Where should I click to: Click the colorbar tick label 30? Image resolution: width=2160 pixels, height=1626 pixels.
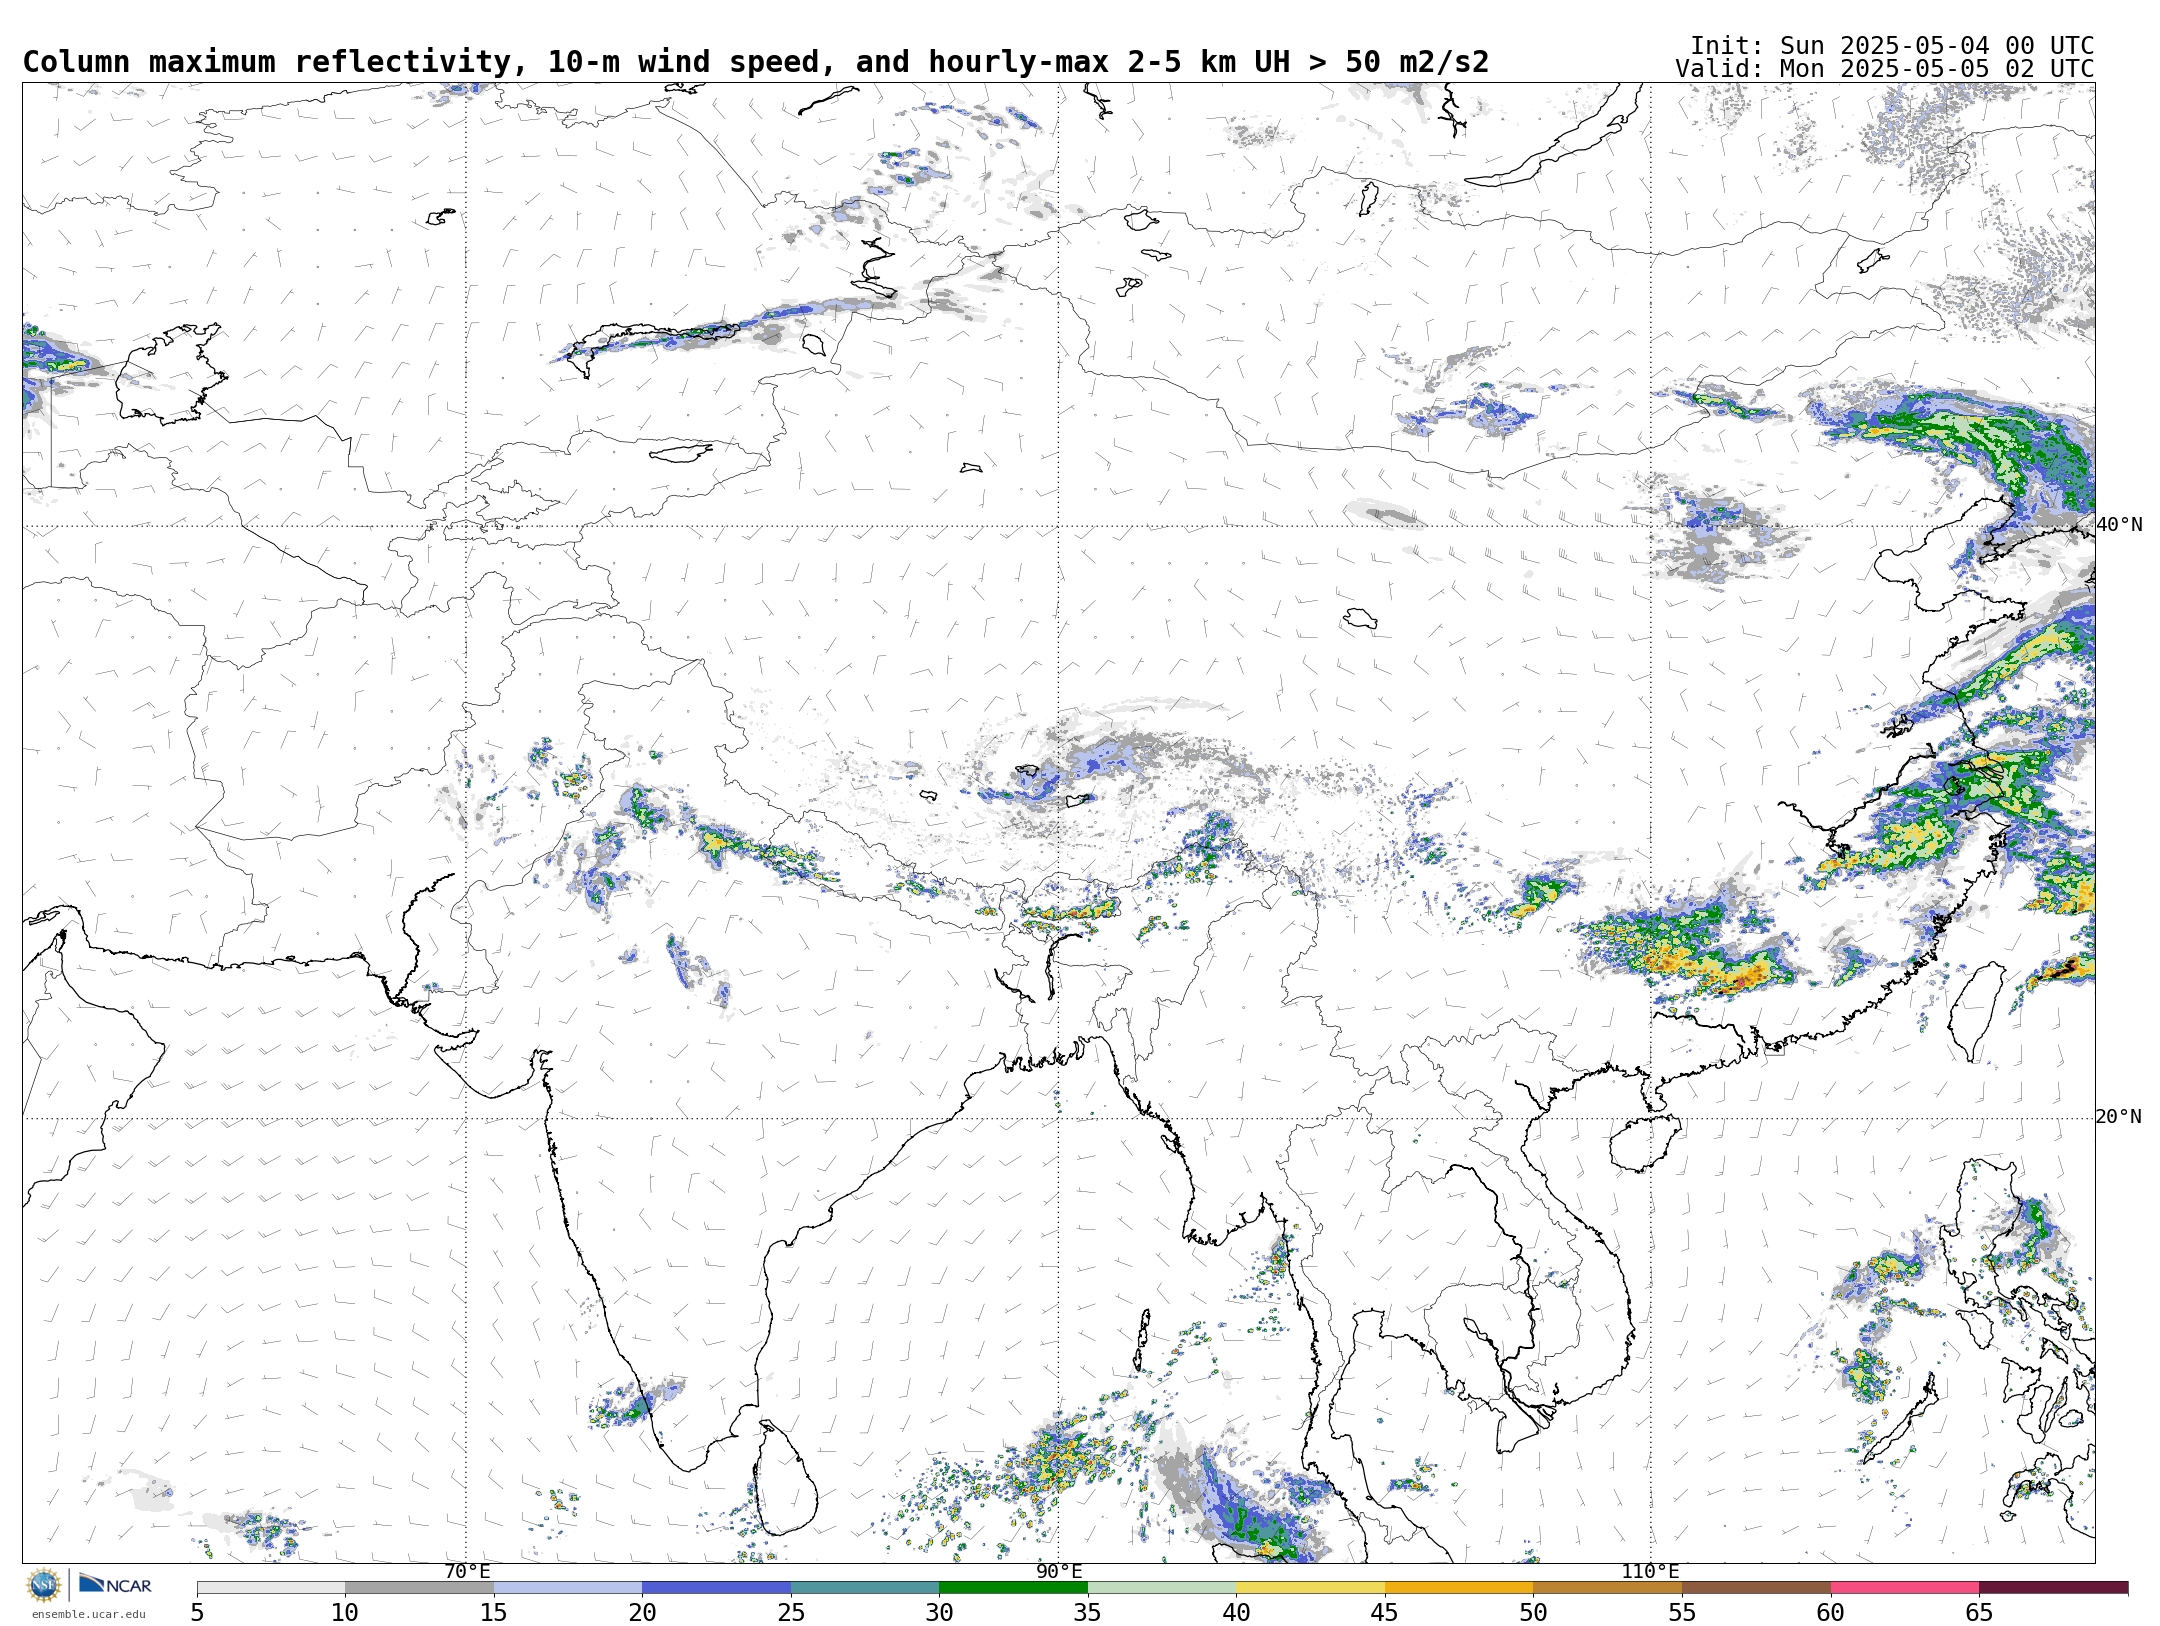[x=939, y=1613]
